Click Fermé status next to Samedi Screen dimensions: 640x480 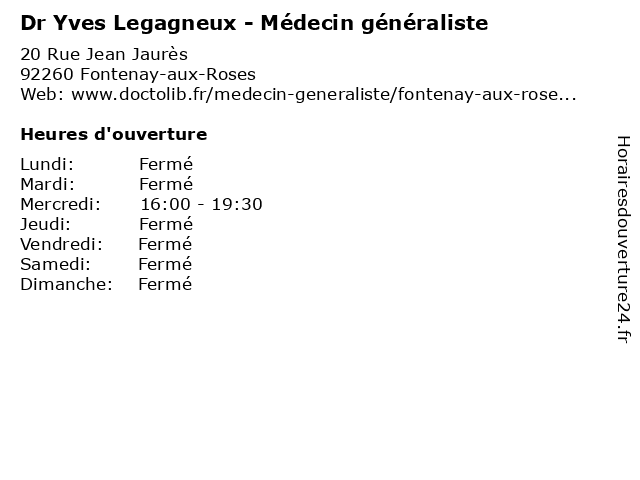click(165, 264)
